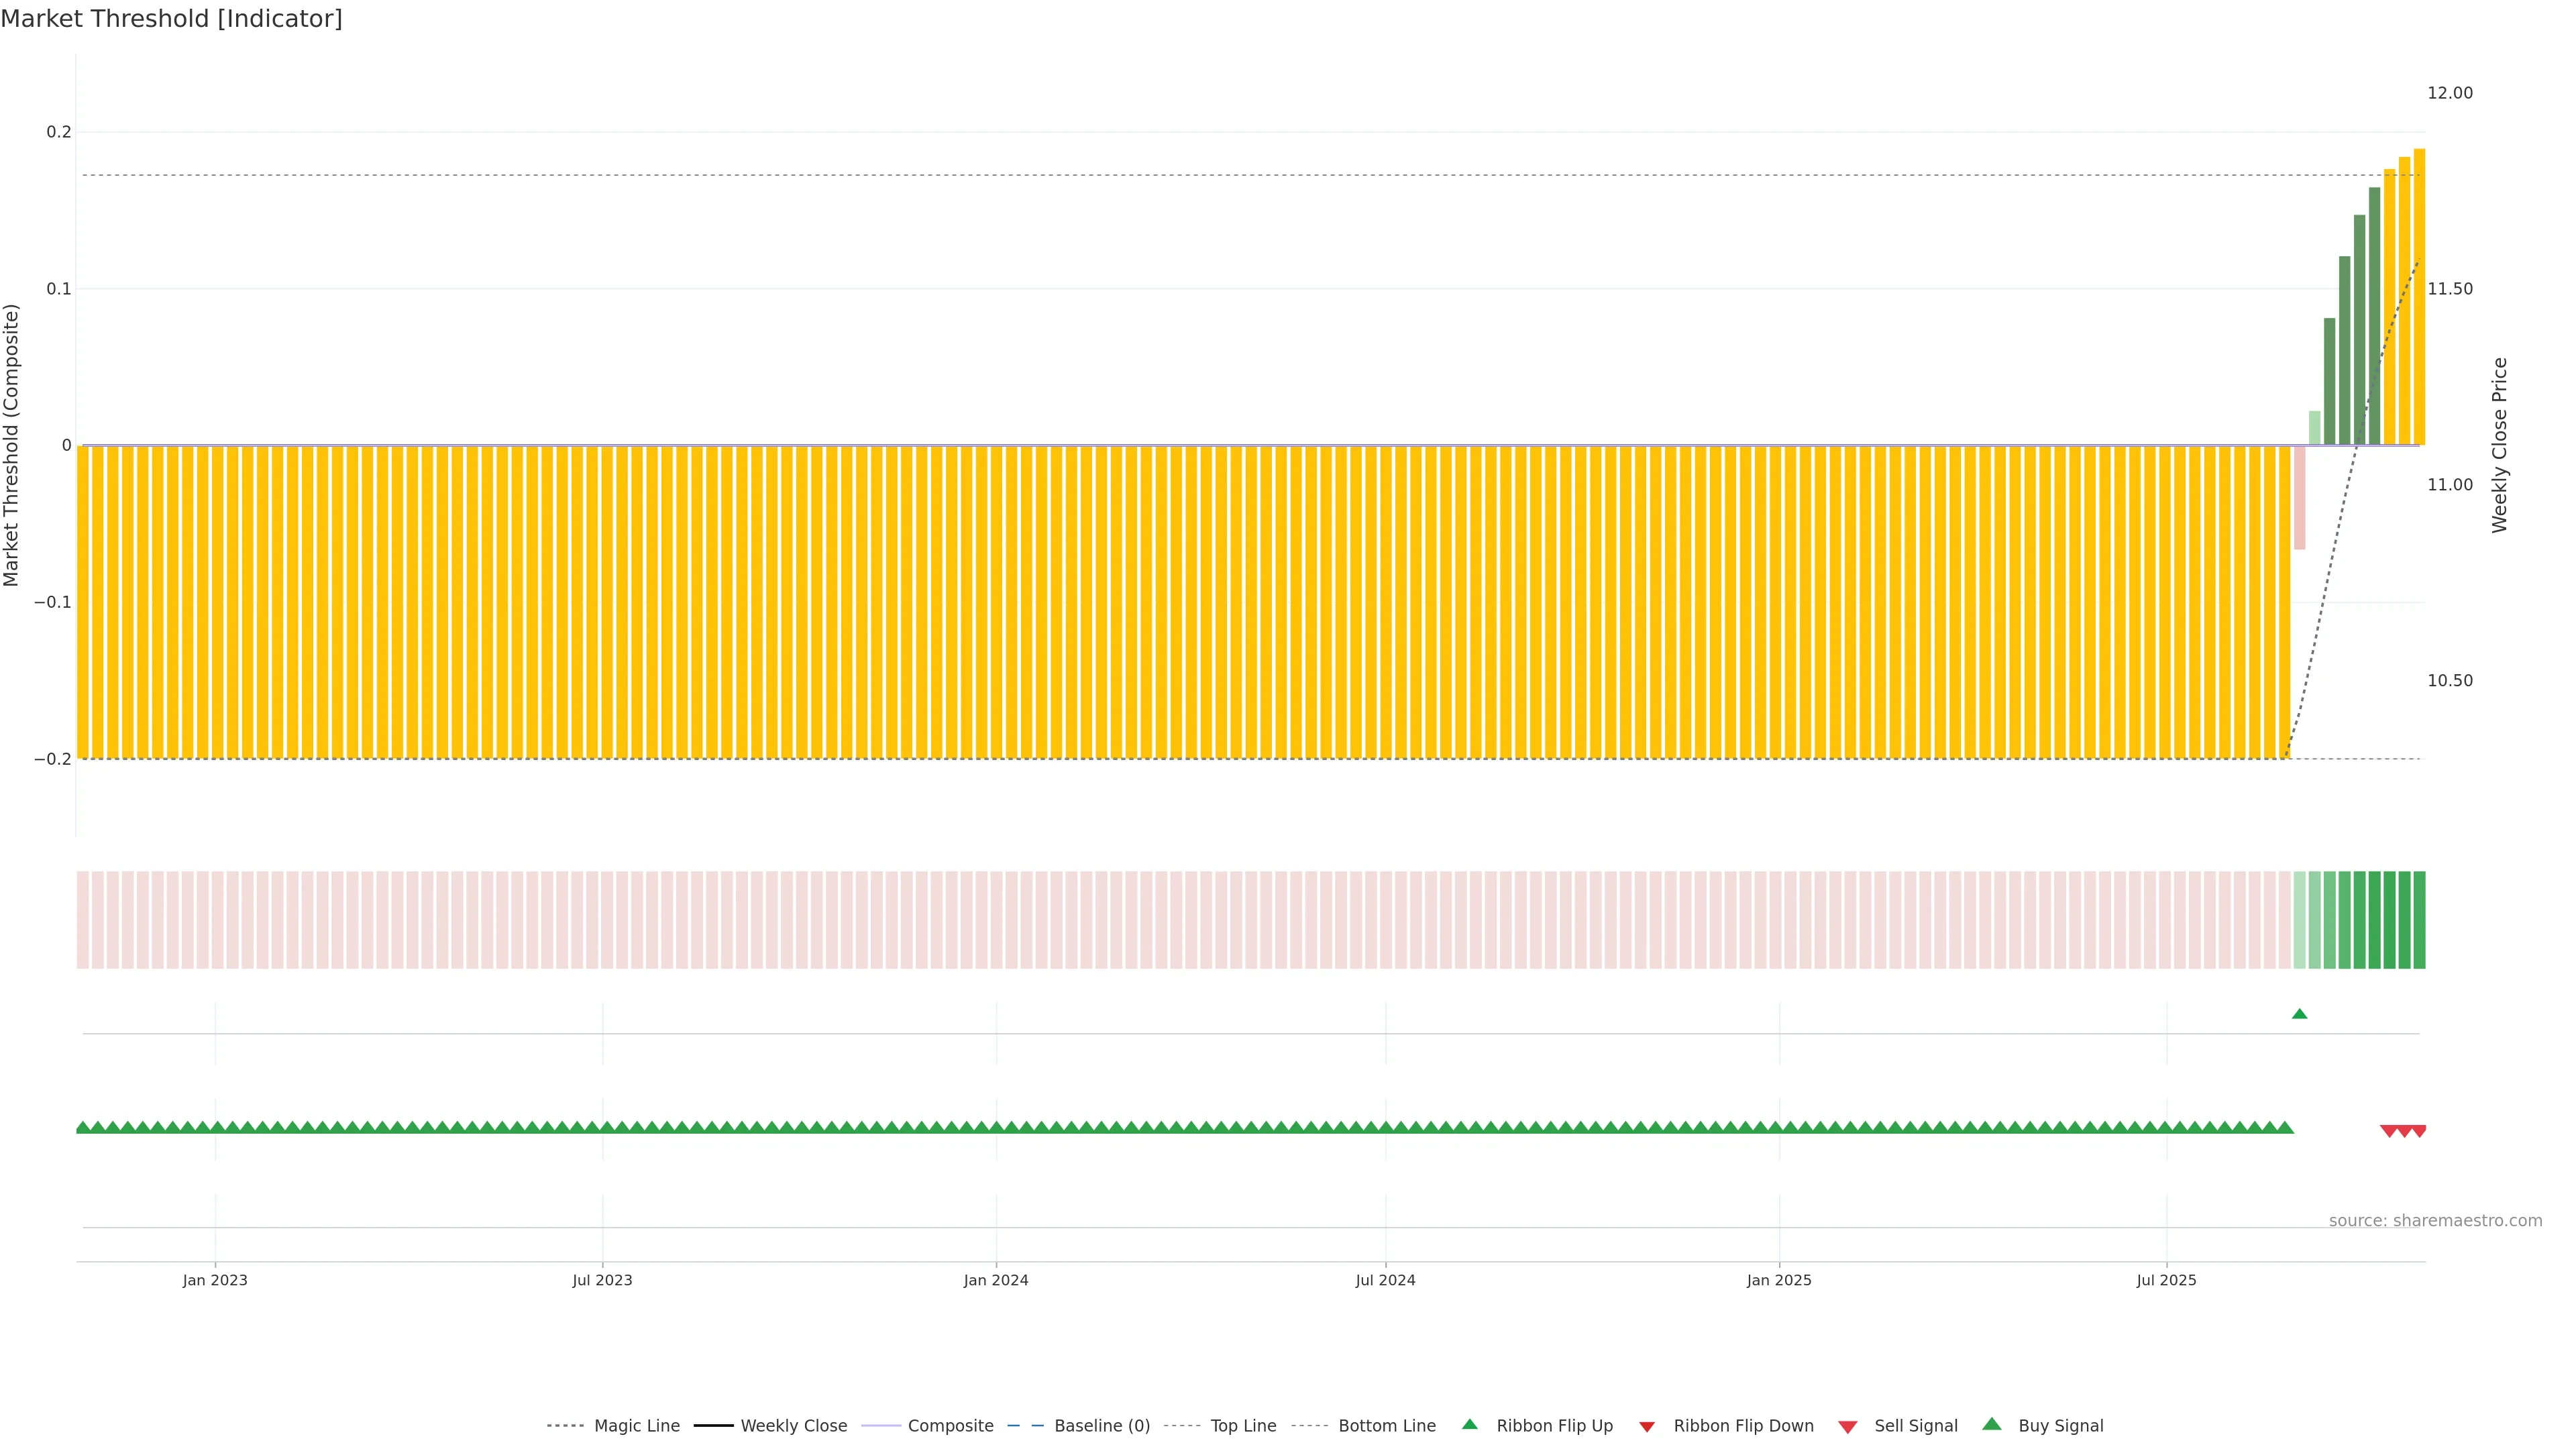Click the Jan 2023 x-axis label
Screen dimensions: 2576x1449
(x=215, y=1280)
